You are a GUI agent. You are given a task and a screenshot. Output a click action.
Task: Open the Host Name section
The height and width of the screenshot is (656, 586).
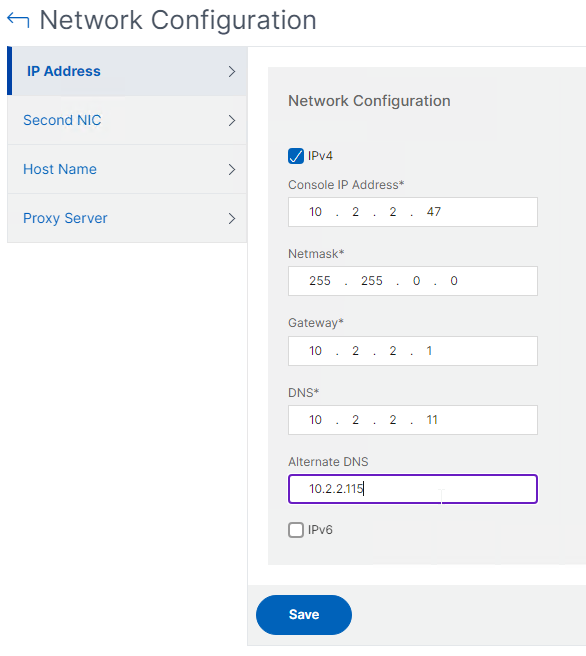point(127,169)
